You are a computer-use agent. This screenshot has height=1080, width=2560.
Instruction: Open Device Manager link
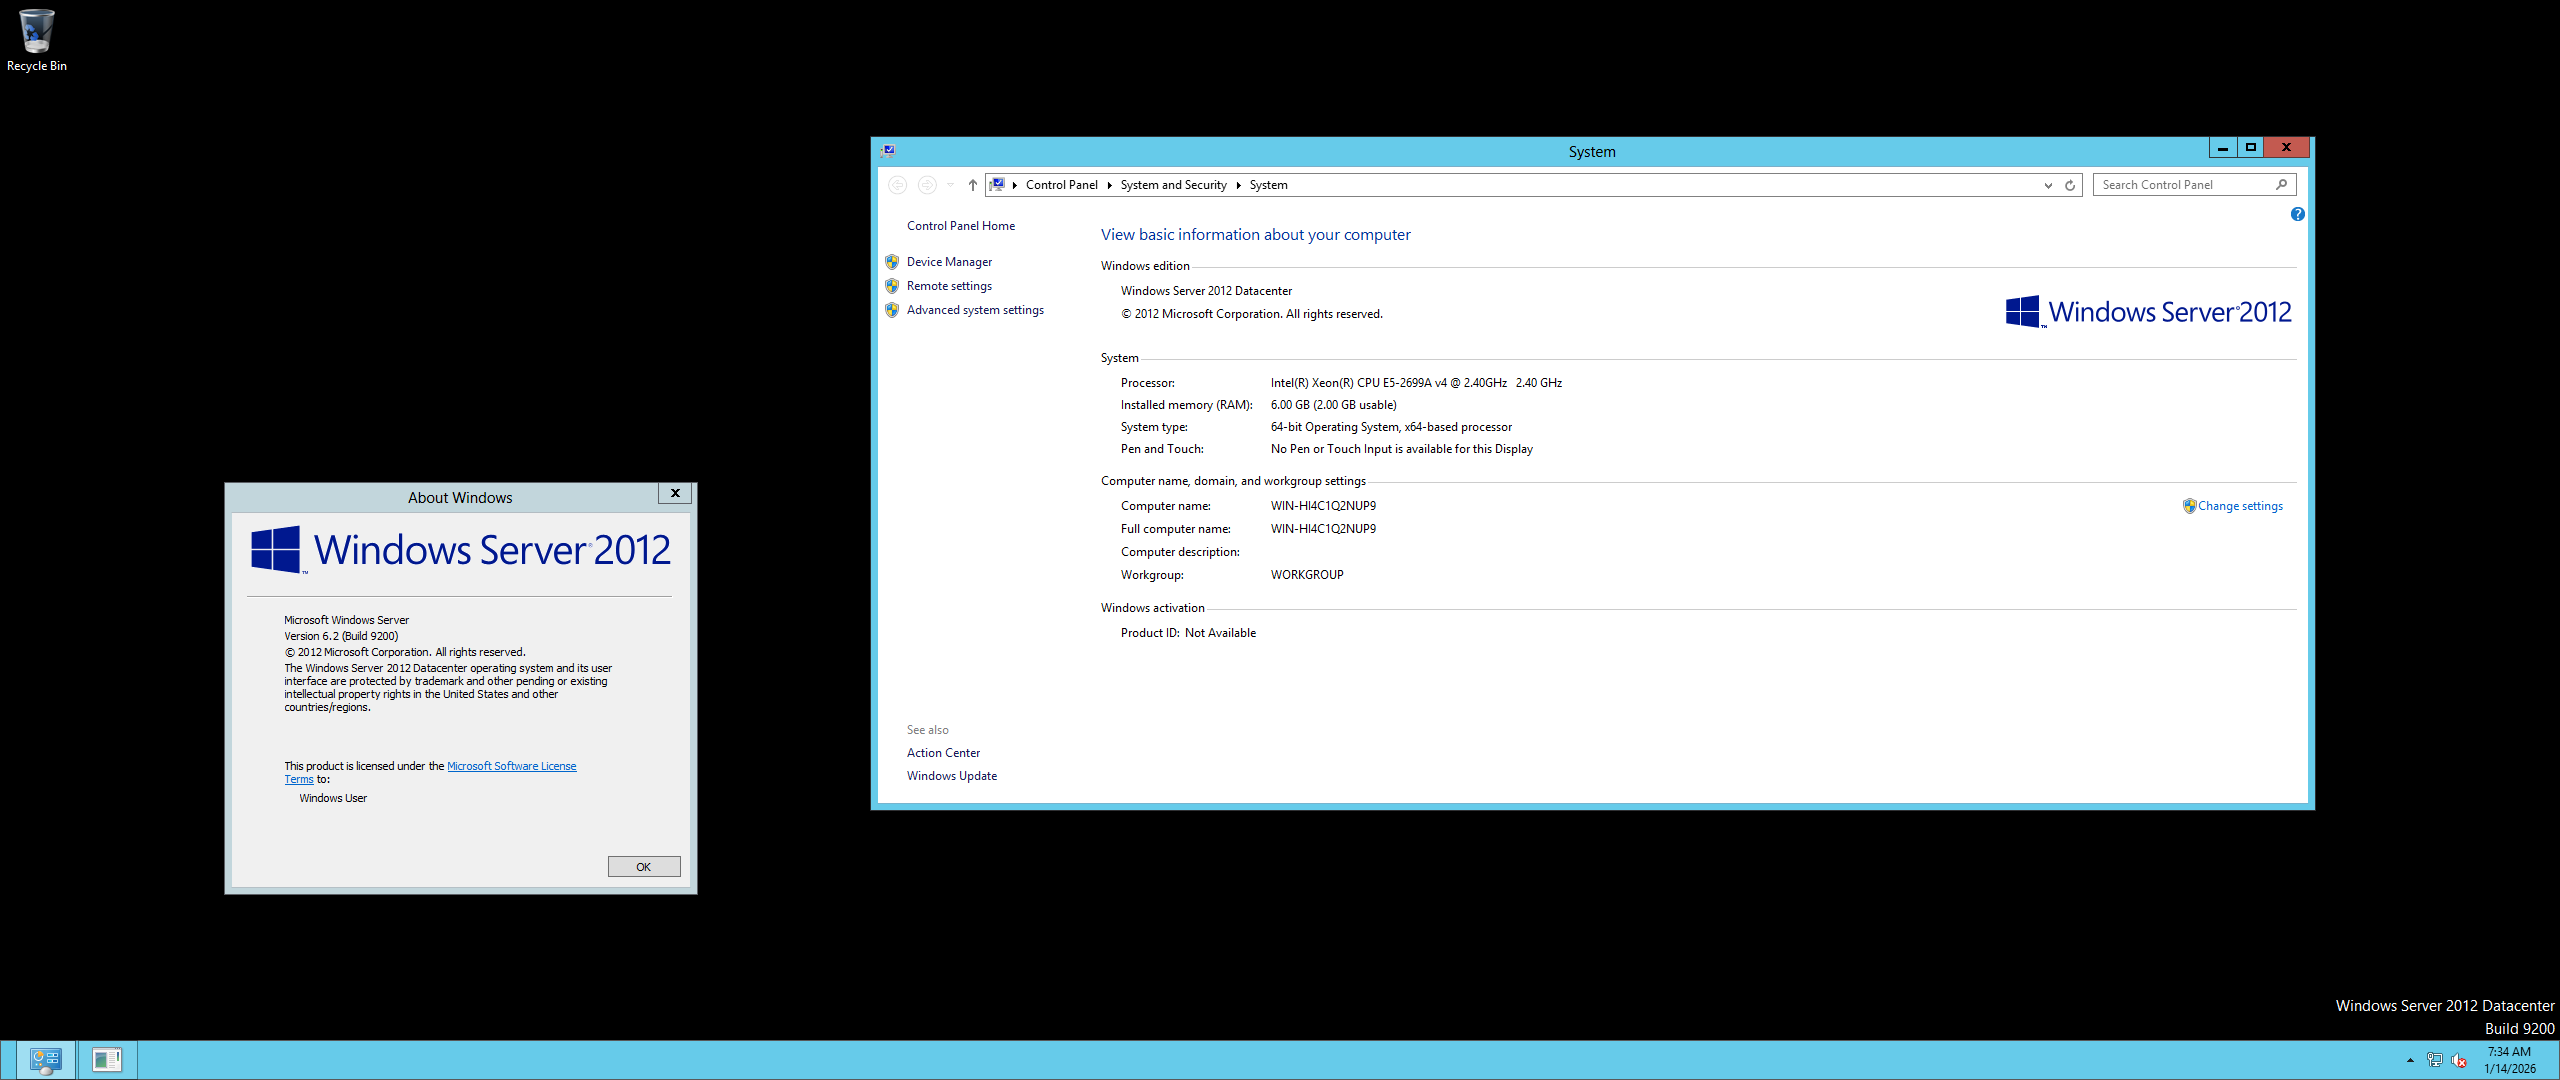pyautogui.click(x=949, y=262)
